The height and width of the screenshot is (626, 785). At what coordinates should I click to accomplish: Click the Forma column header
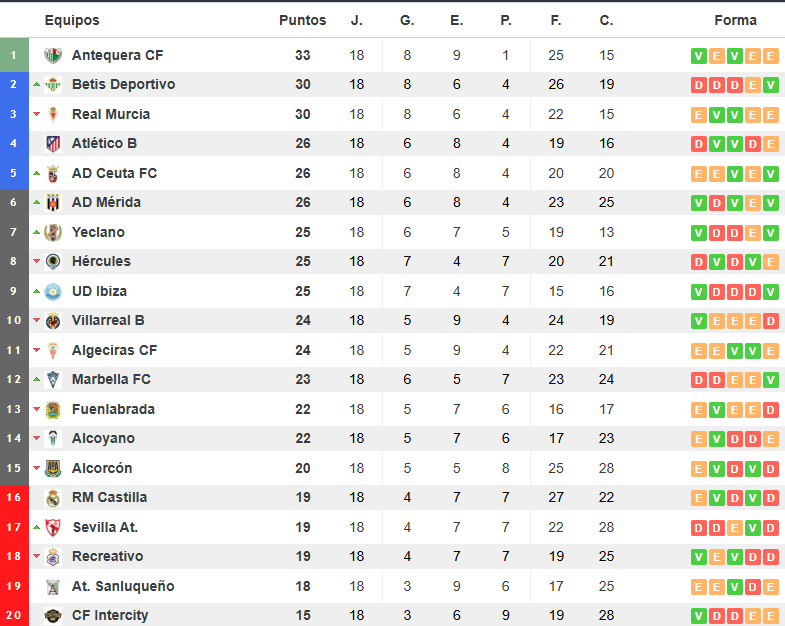point(735,20)
